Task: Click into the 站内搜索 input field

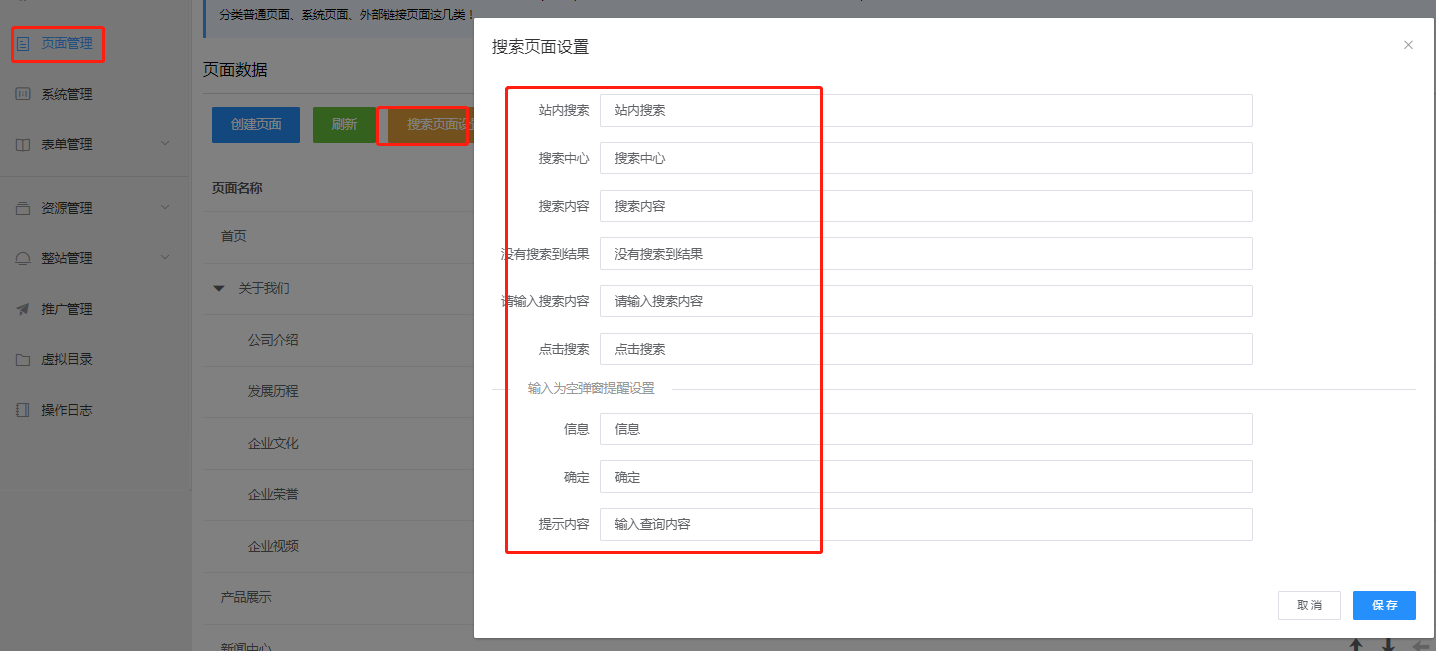Action: pyautogui.click(x=925, y=111)
